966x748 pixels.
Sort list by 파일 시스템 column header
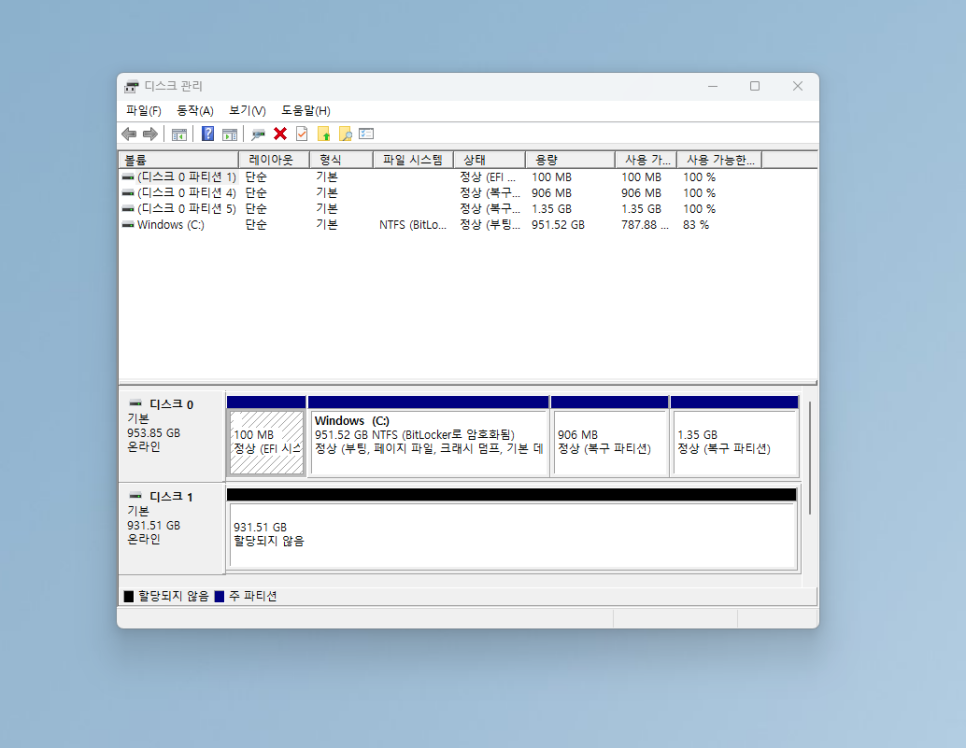(x=411, y=160)
